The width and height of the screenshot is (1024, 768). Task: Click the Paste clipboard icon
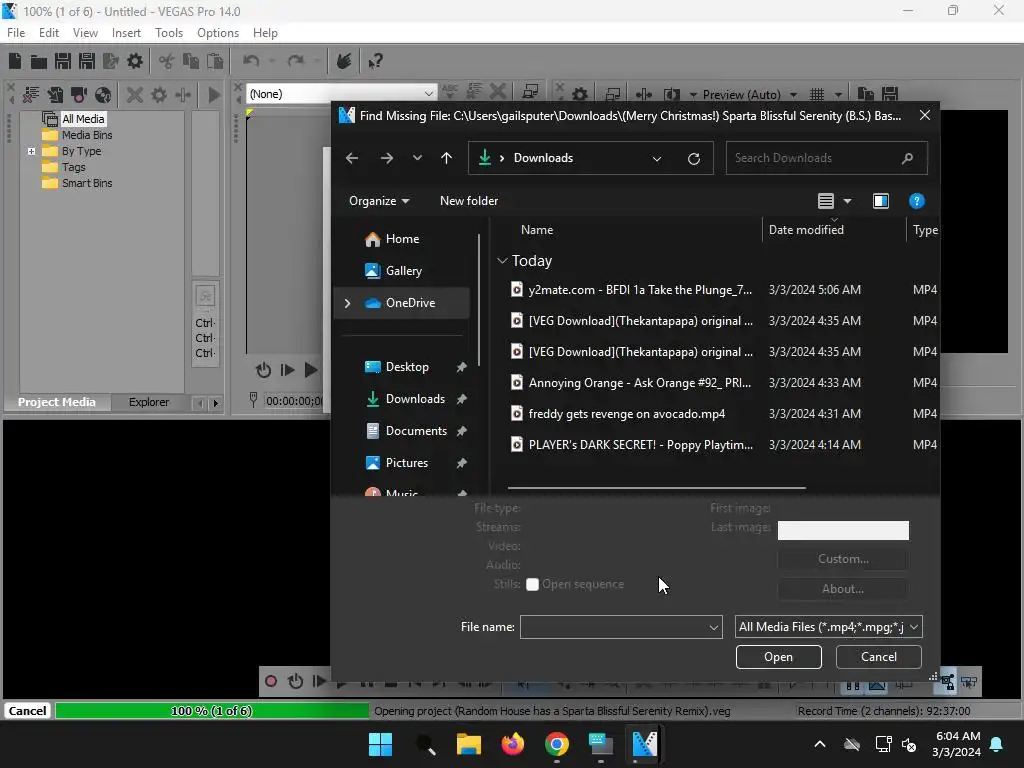(215, 61)
